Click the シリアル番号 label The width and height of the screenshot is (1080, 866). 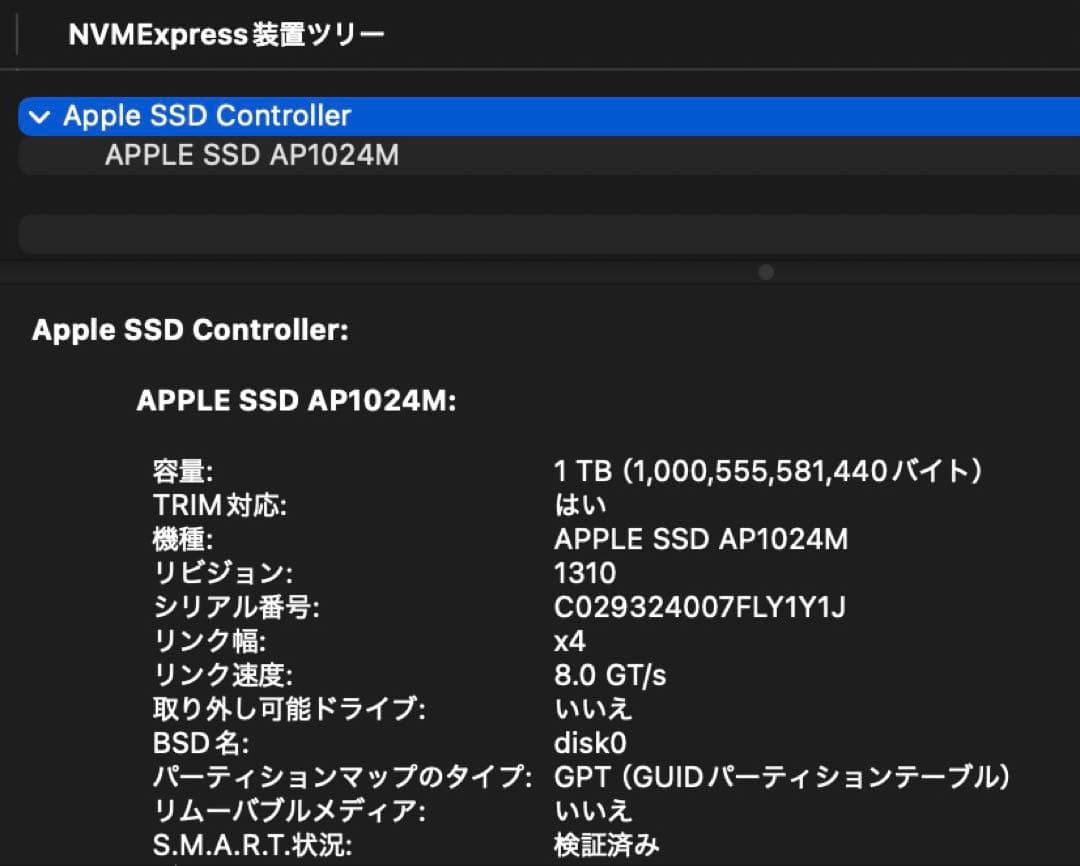point(236,608)
